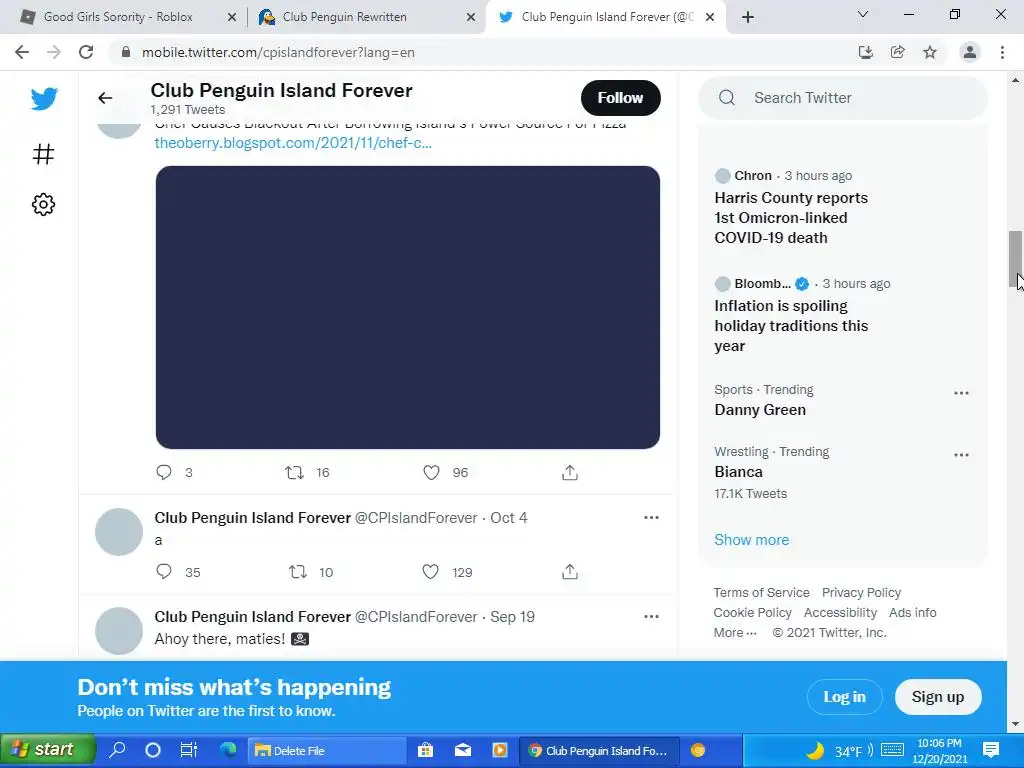The image size is (1024, 768).
Task: Share the tweet that has 96 likes
Action: [x=569, y=472]
